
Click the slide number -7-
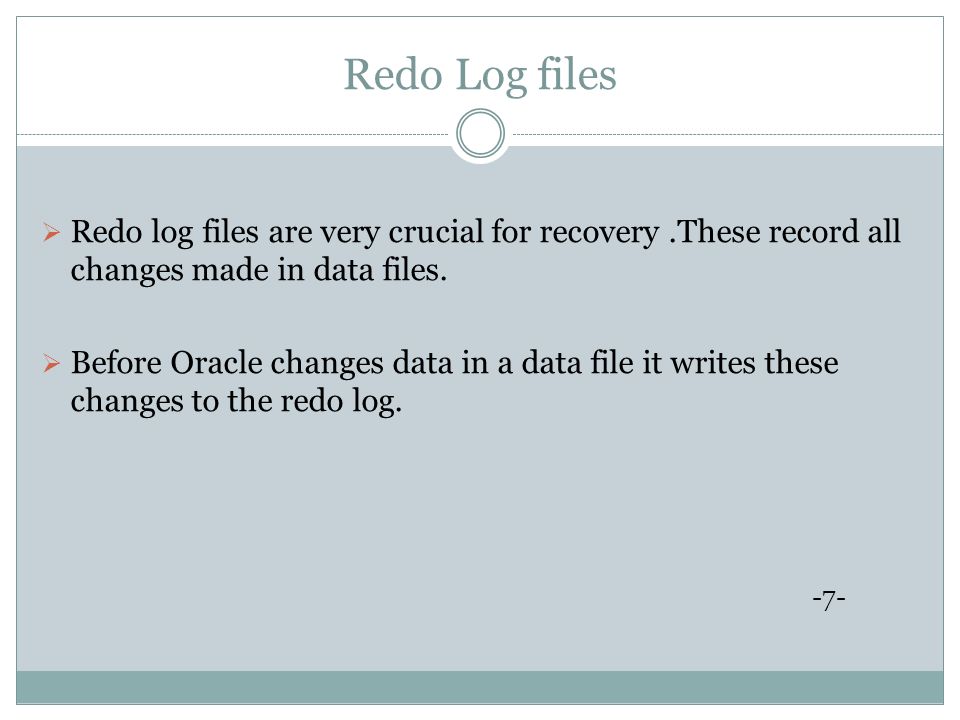click(829, 599)
